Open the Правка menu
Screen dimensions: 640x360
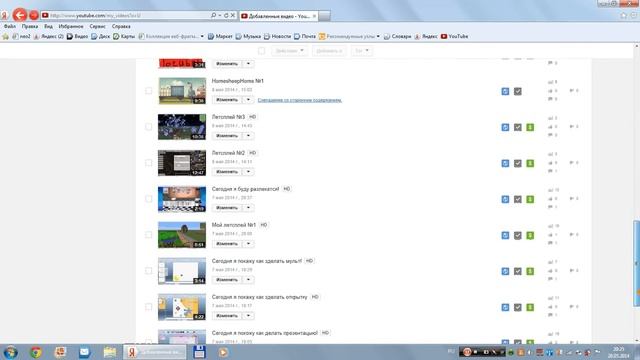pos(30,26)
